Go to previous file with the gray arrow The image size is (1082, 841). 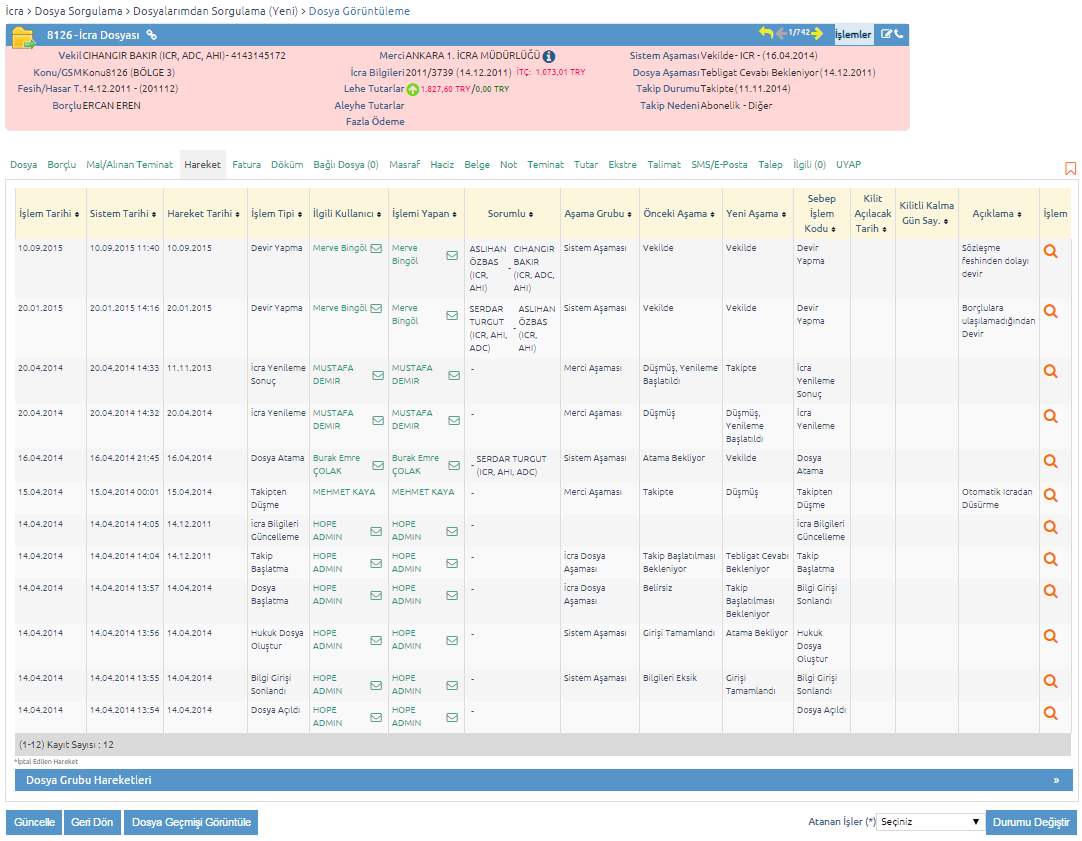[782, 33]
